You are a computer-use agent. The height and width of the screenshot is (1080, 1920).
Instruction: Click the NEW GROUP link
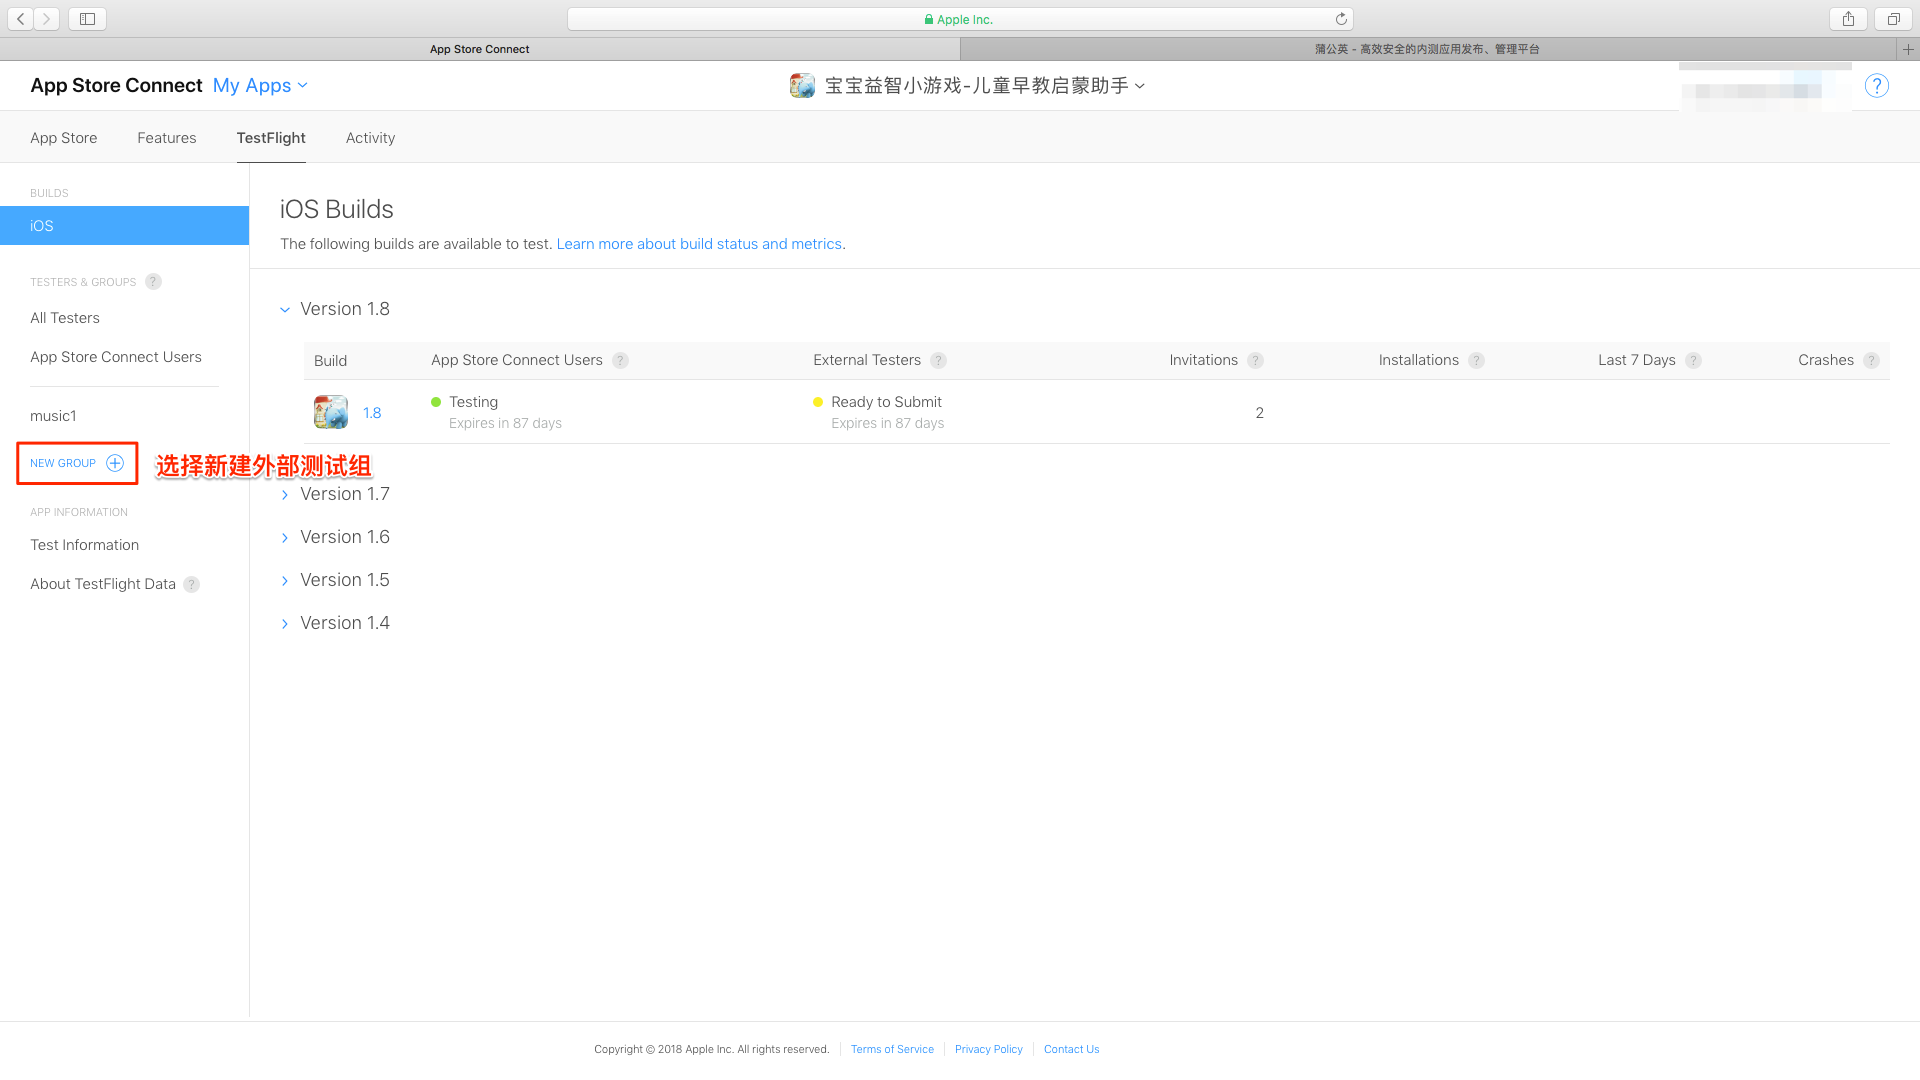[63, 463]
